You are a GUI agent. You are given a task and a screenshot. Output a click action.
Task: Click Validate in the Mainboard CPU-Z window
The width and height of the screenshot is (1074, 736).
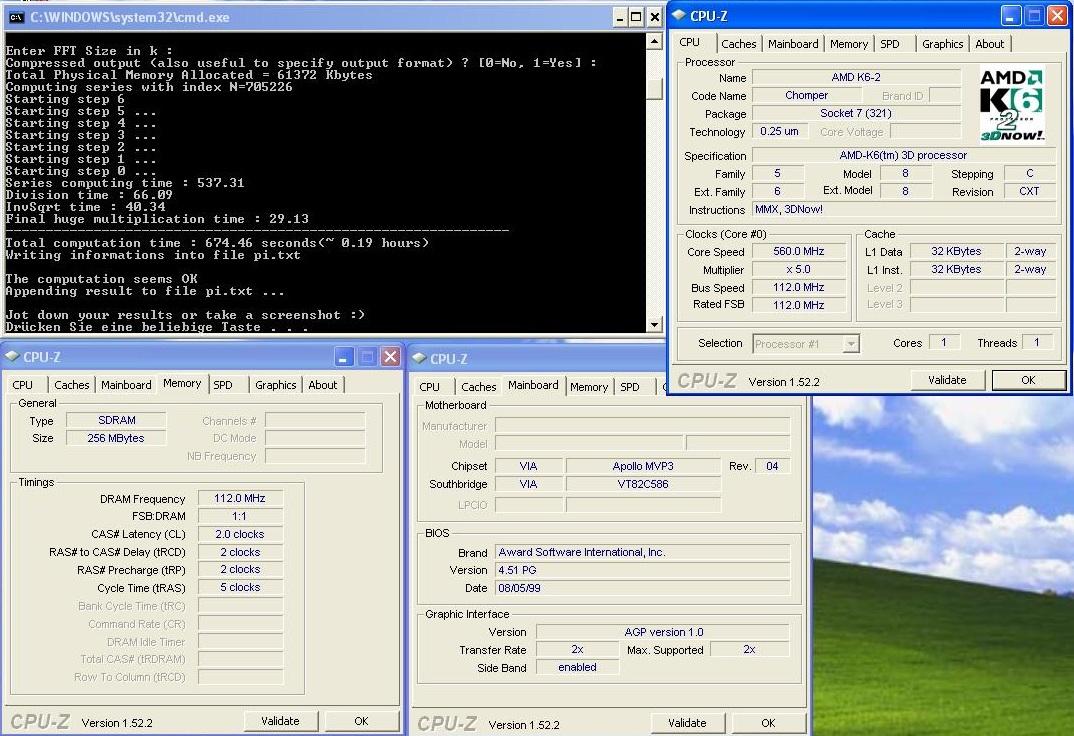pos(687,723)
